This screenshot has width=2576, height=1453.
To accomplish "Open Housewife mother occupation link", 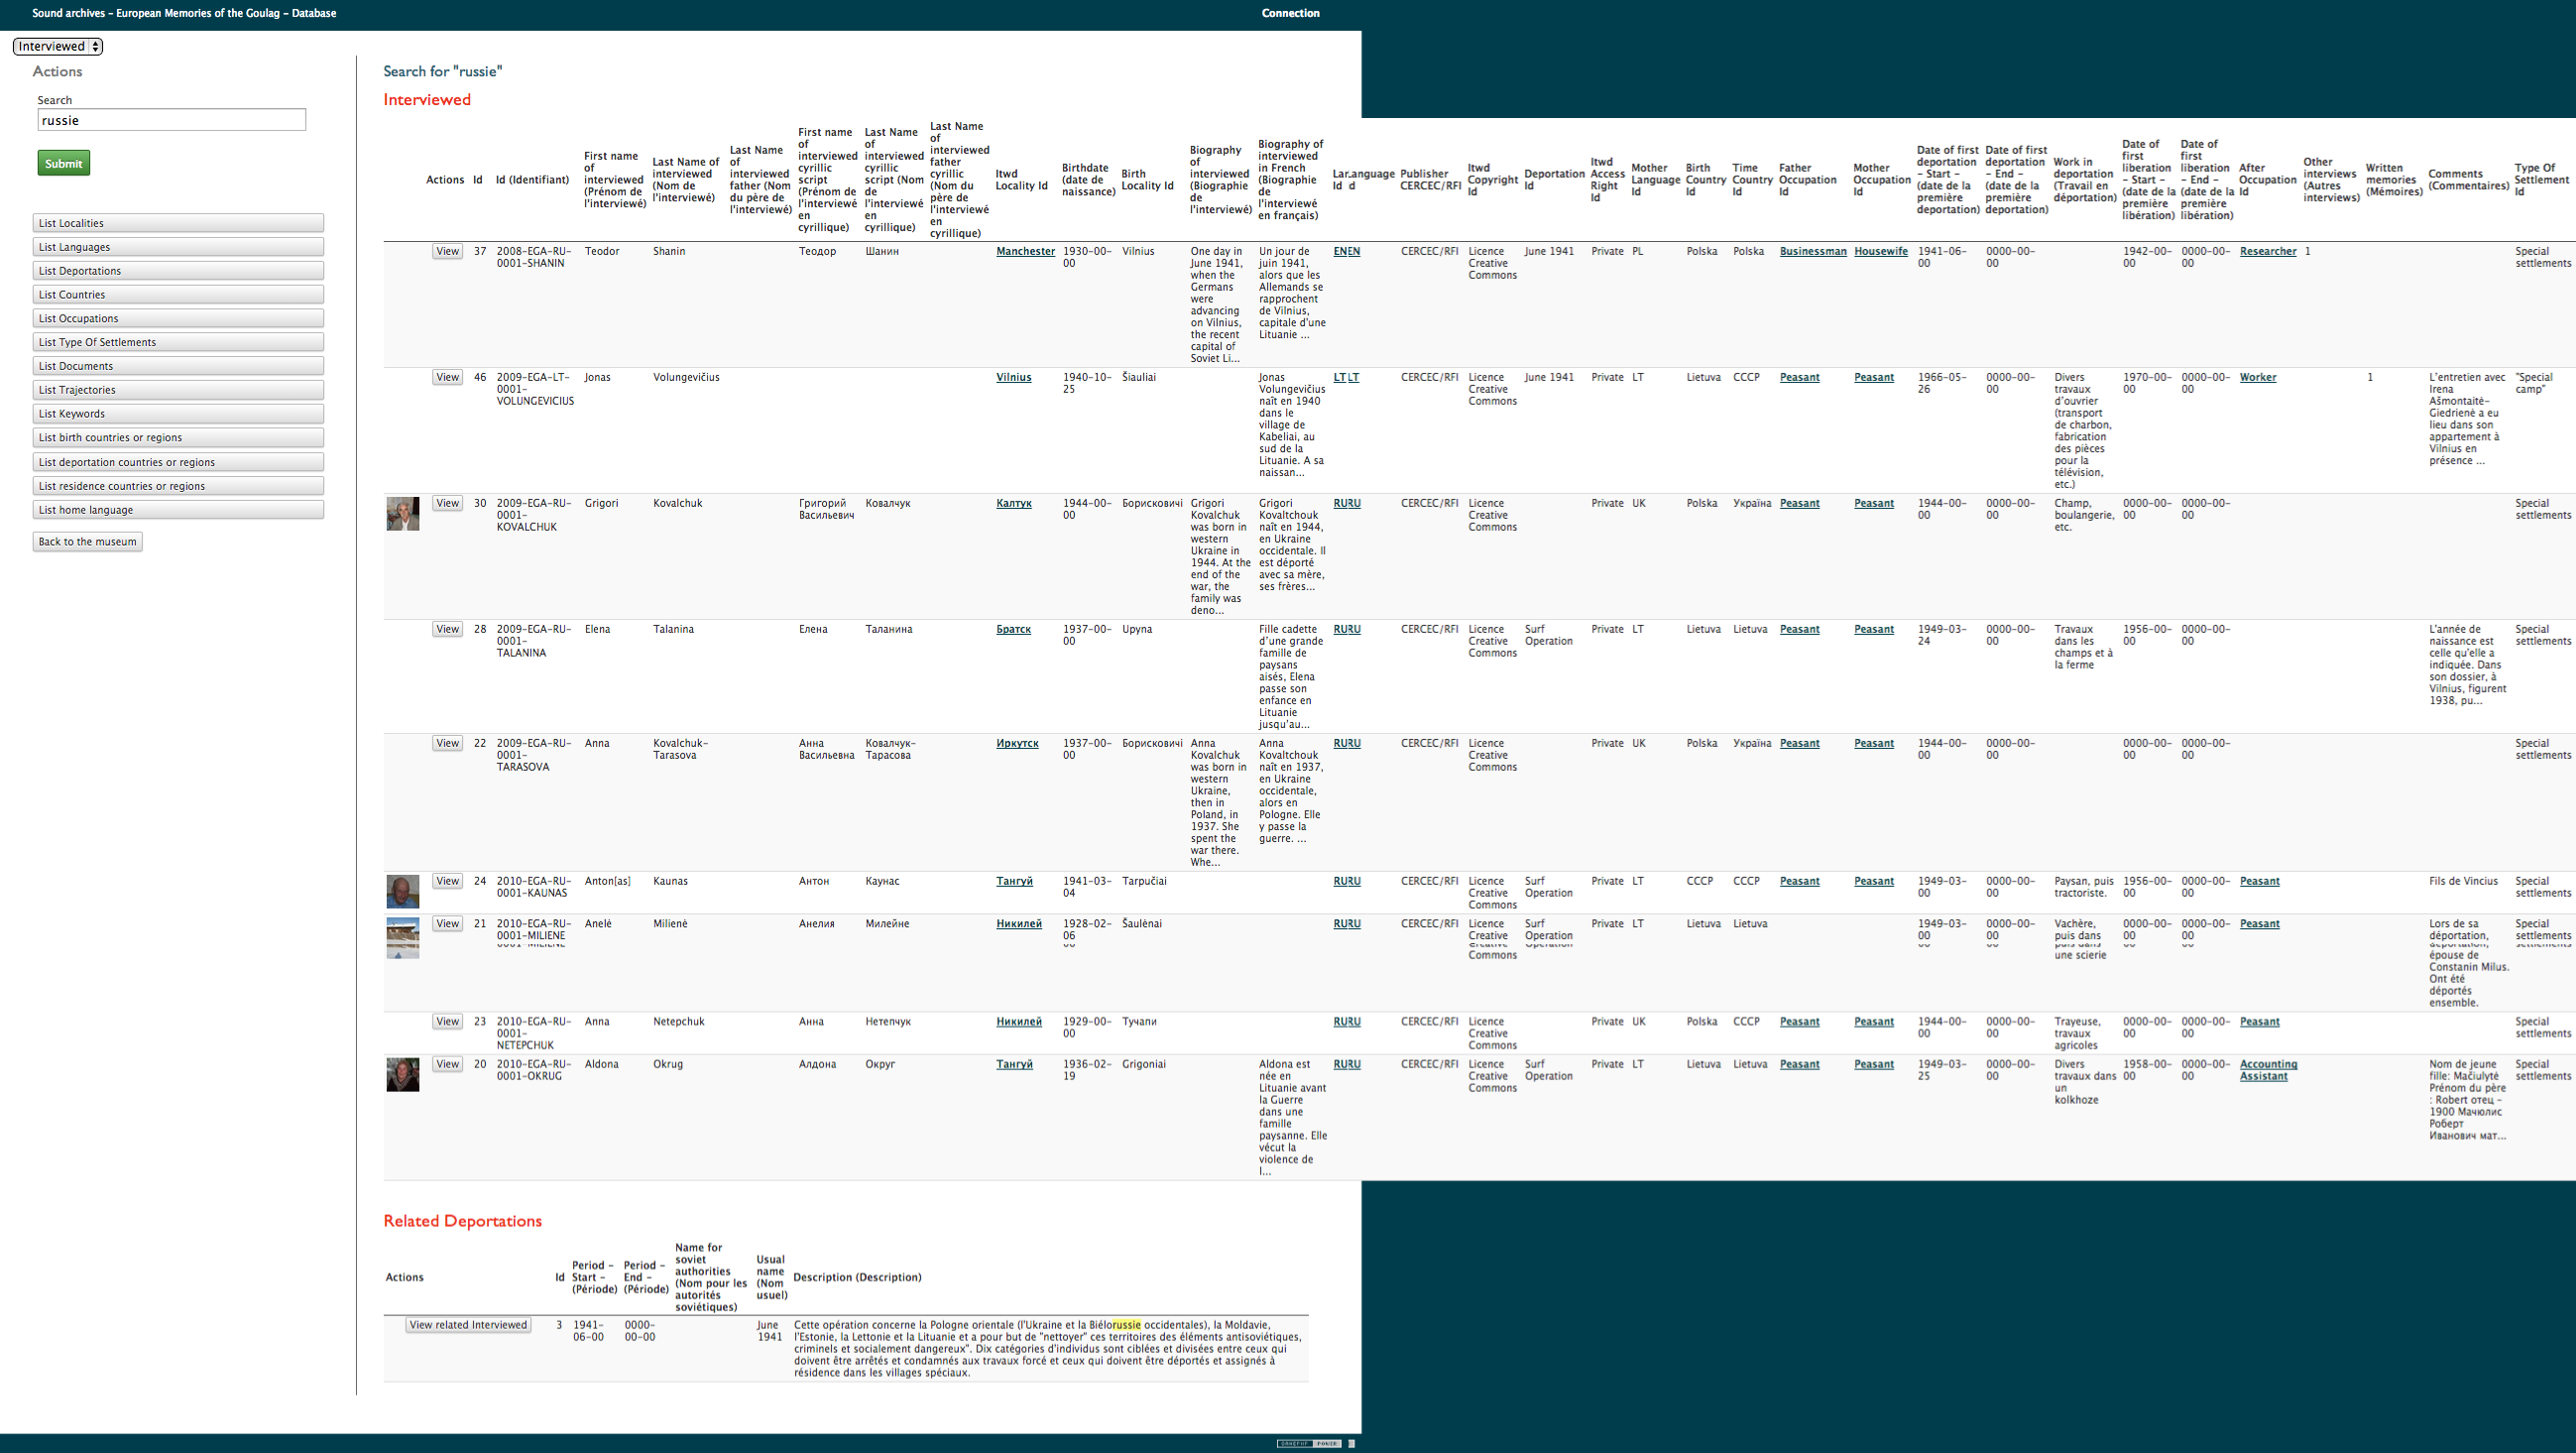I will [x=1881, y=252].
